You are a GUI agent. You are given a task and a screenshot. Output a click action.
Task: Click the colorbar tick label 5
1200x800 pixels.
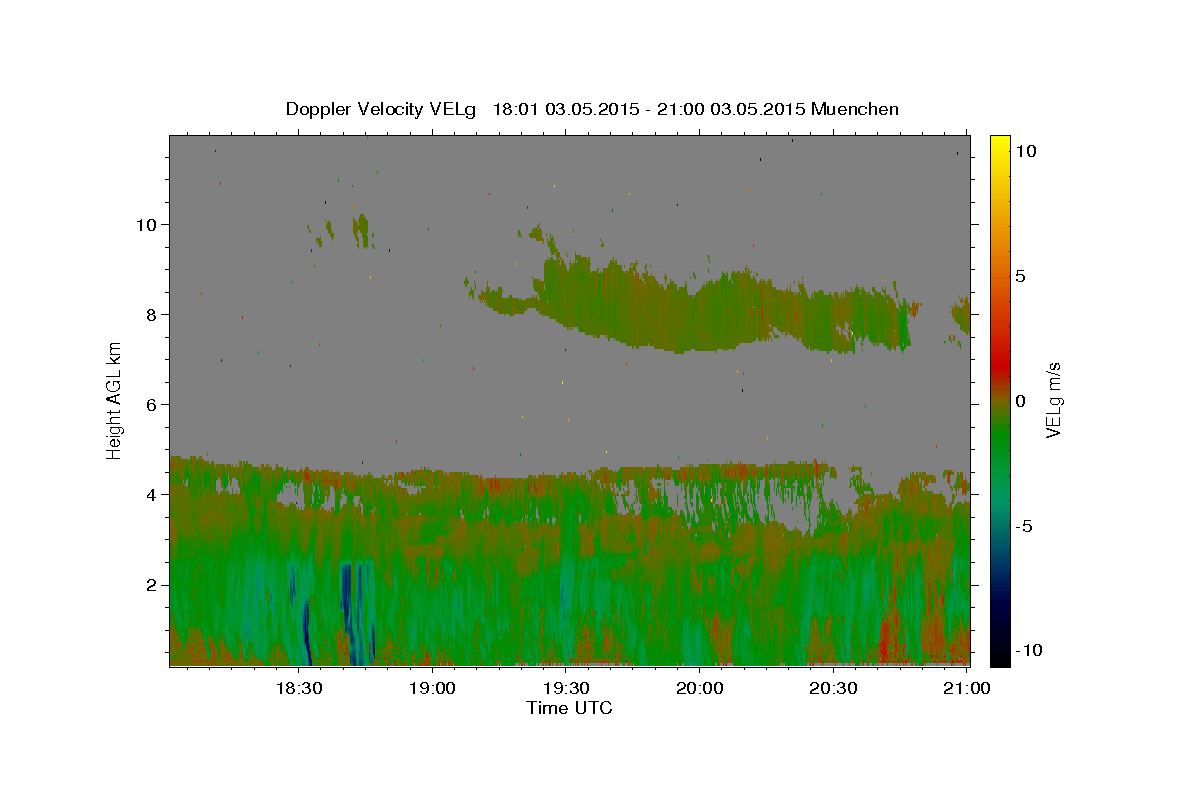(x=1020, y=276)
